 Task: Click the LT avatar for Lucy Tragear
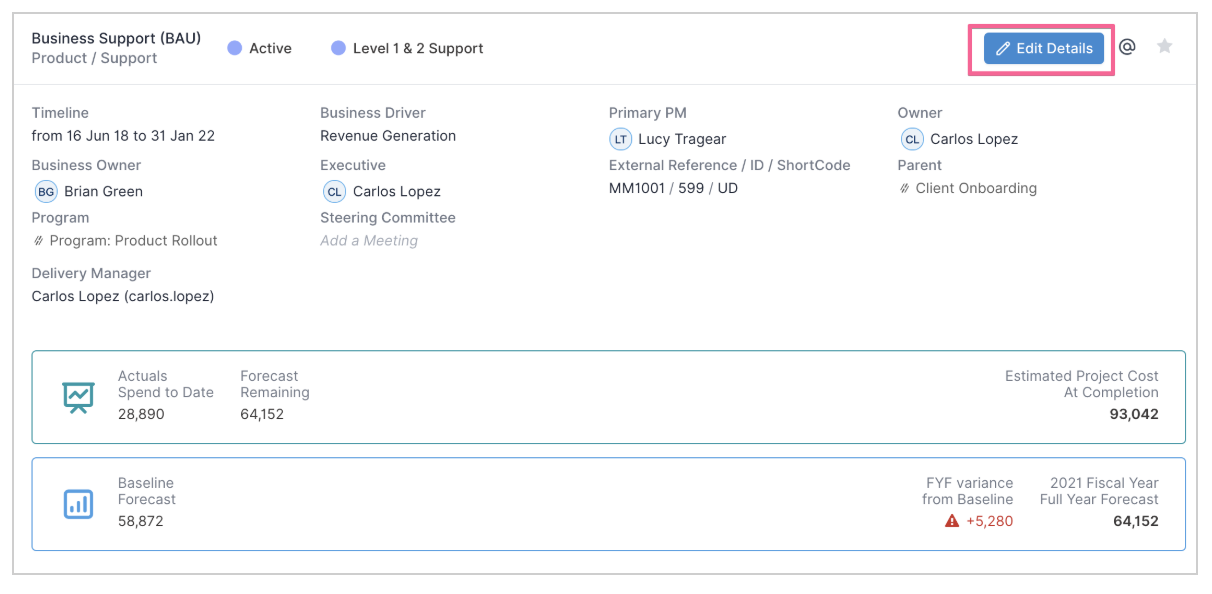(x=621, y=139)
